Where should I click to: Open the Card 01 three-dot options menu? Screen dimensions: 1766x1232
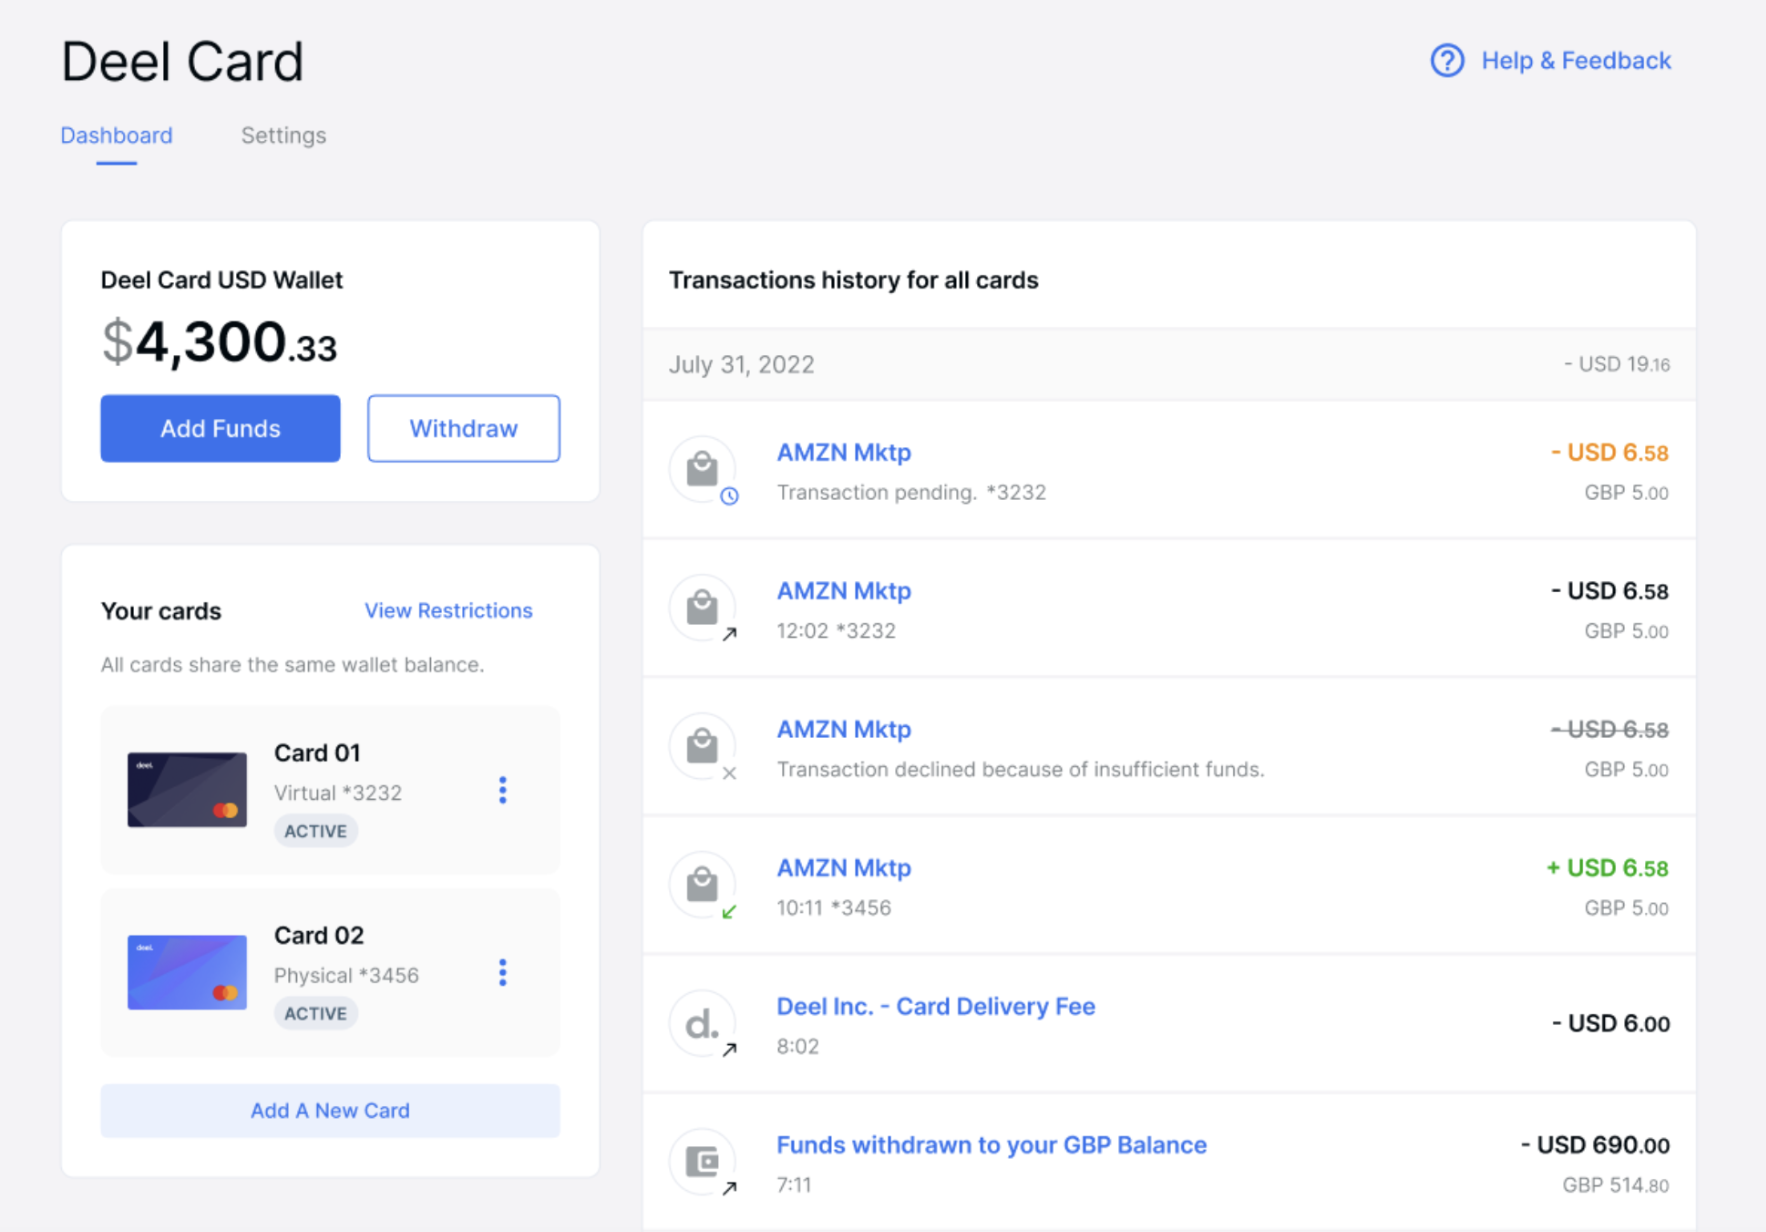[502, 790]
